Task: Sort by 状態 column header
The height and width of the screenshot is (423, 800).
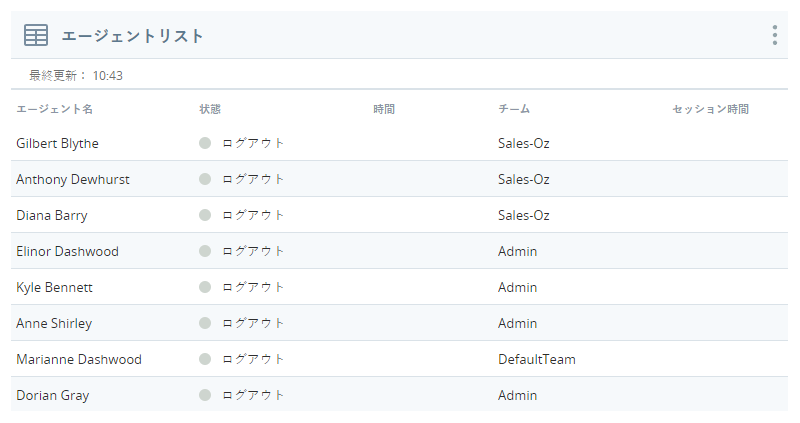Action: click(210, 109)
